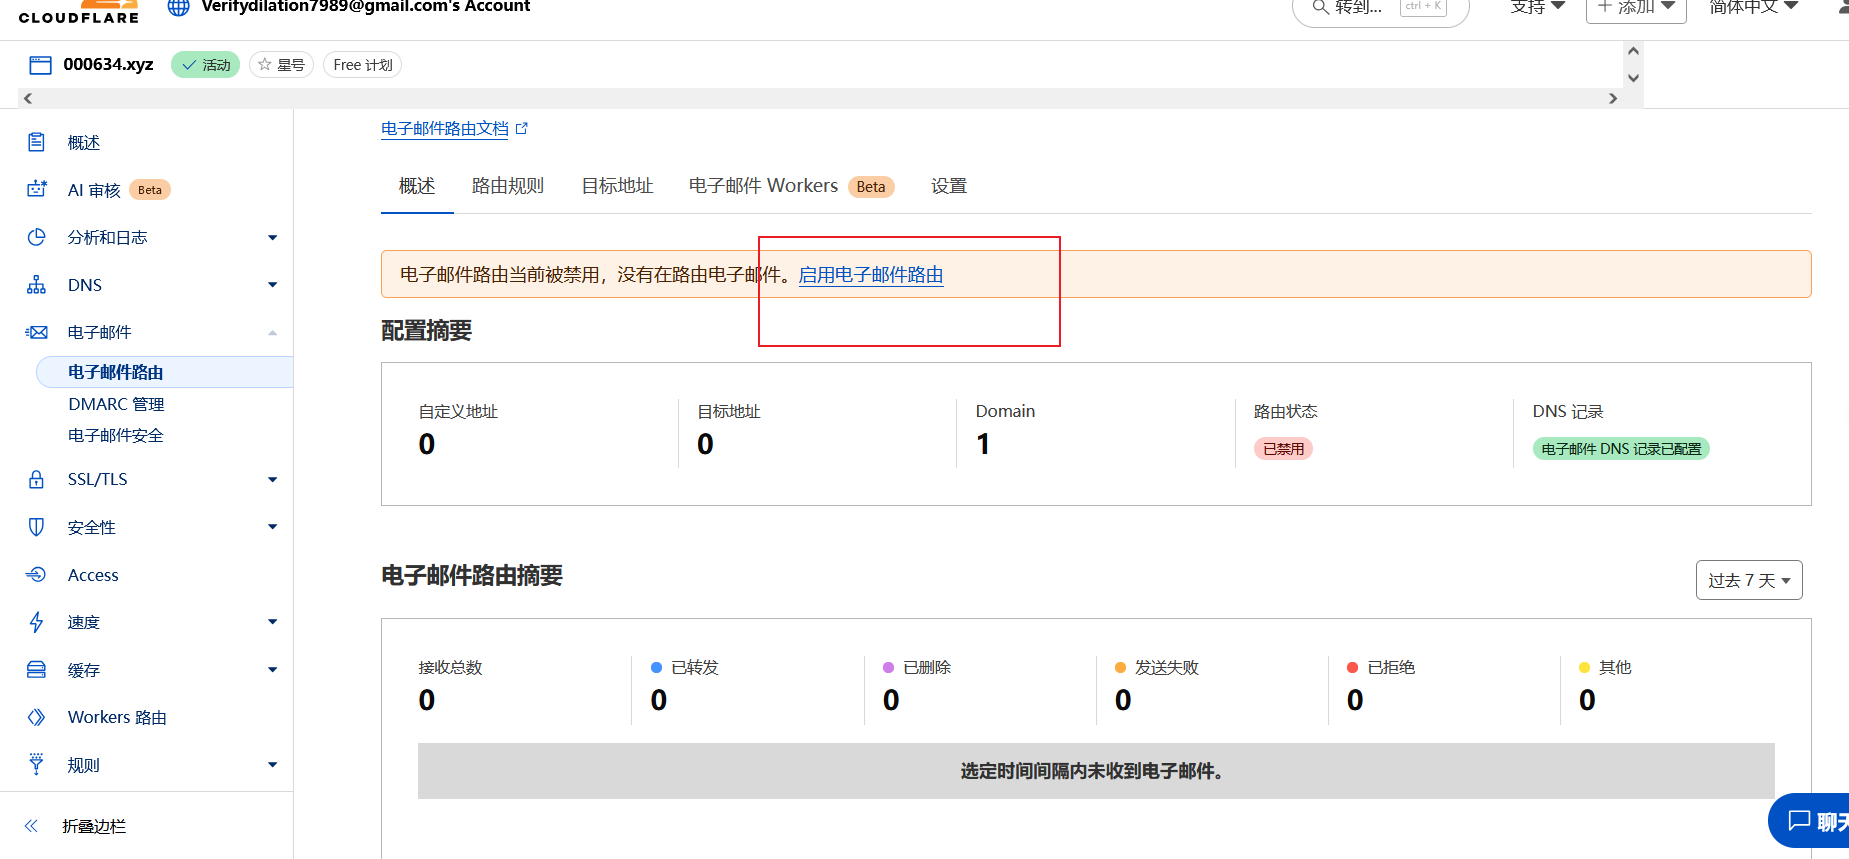Click the security shield icon in sidebar
This screenshot has width=1849, height=859.
pos(37,527)
